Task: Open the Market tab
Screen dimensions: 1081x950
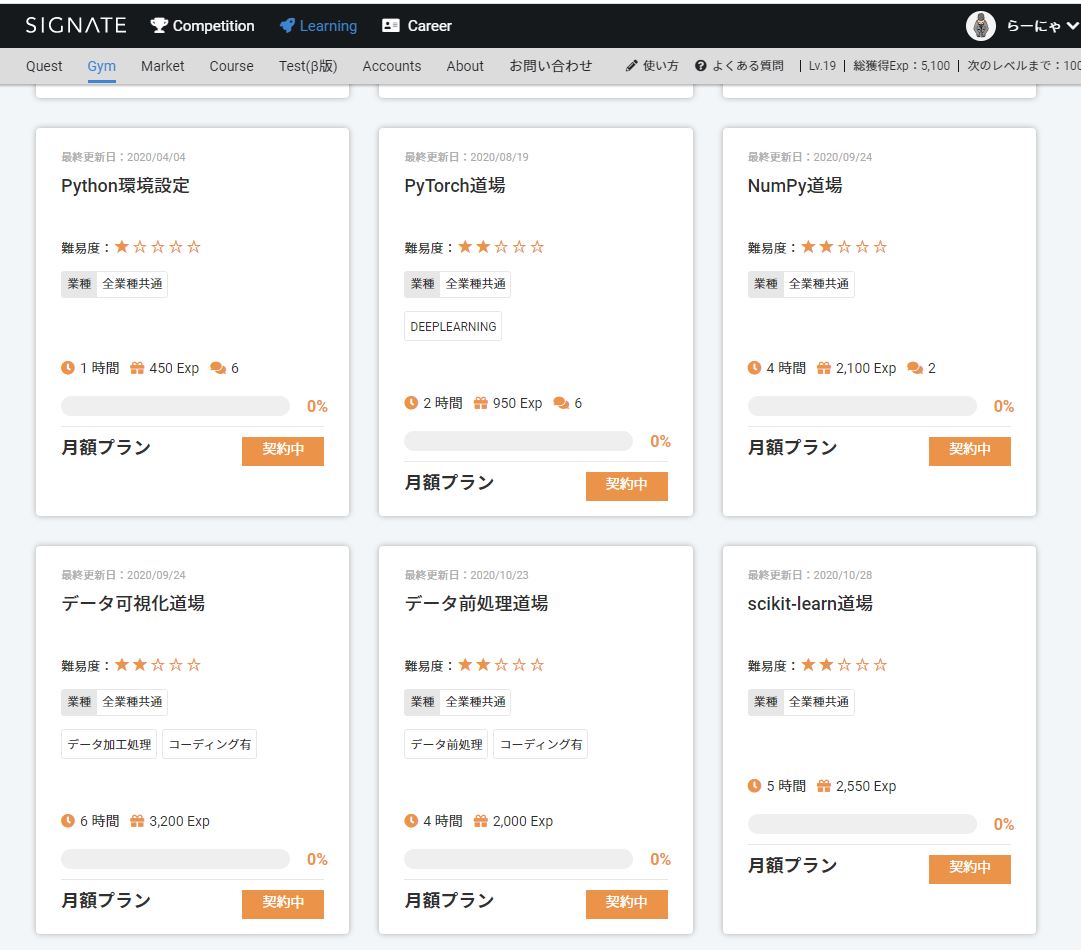Action: (x=162, y=66)
